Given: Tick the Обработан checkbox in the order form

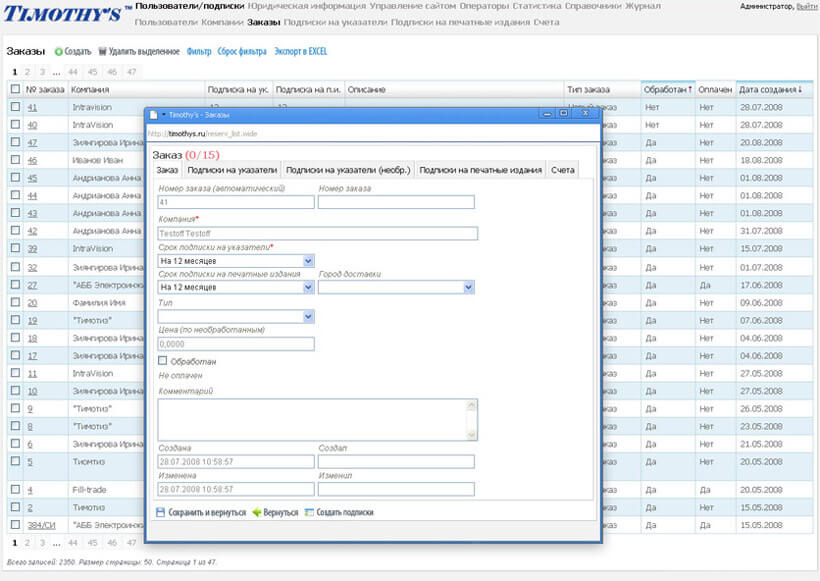Looking at the screenshot, I should (x=163, y=361).
